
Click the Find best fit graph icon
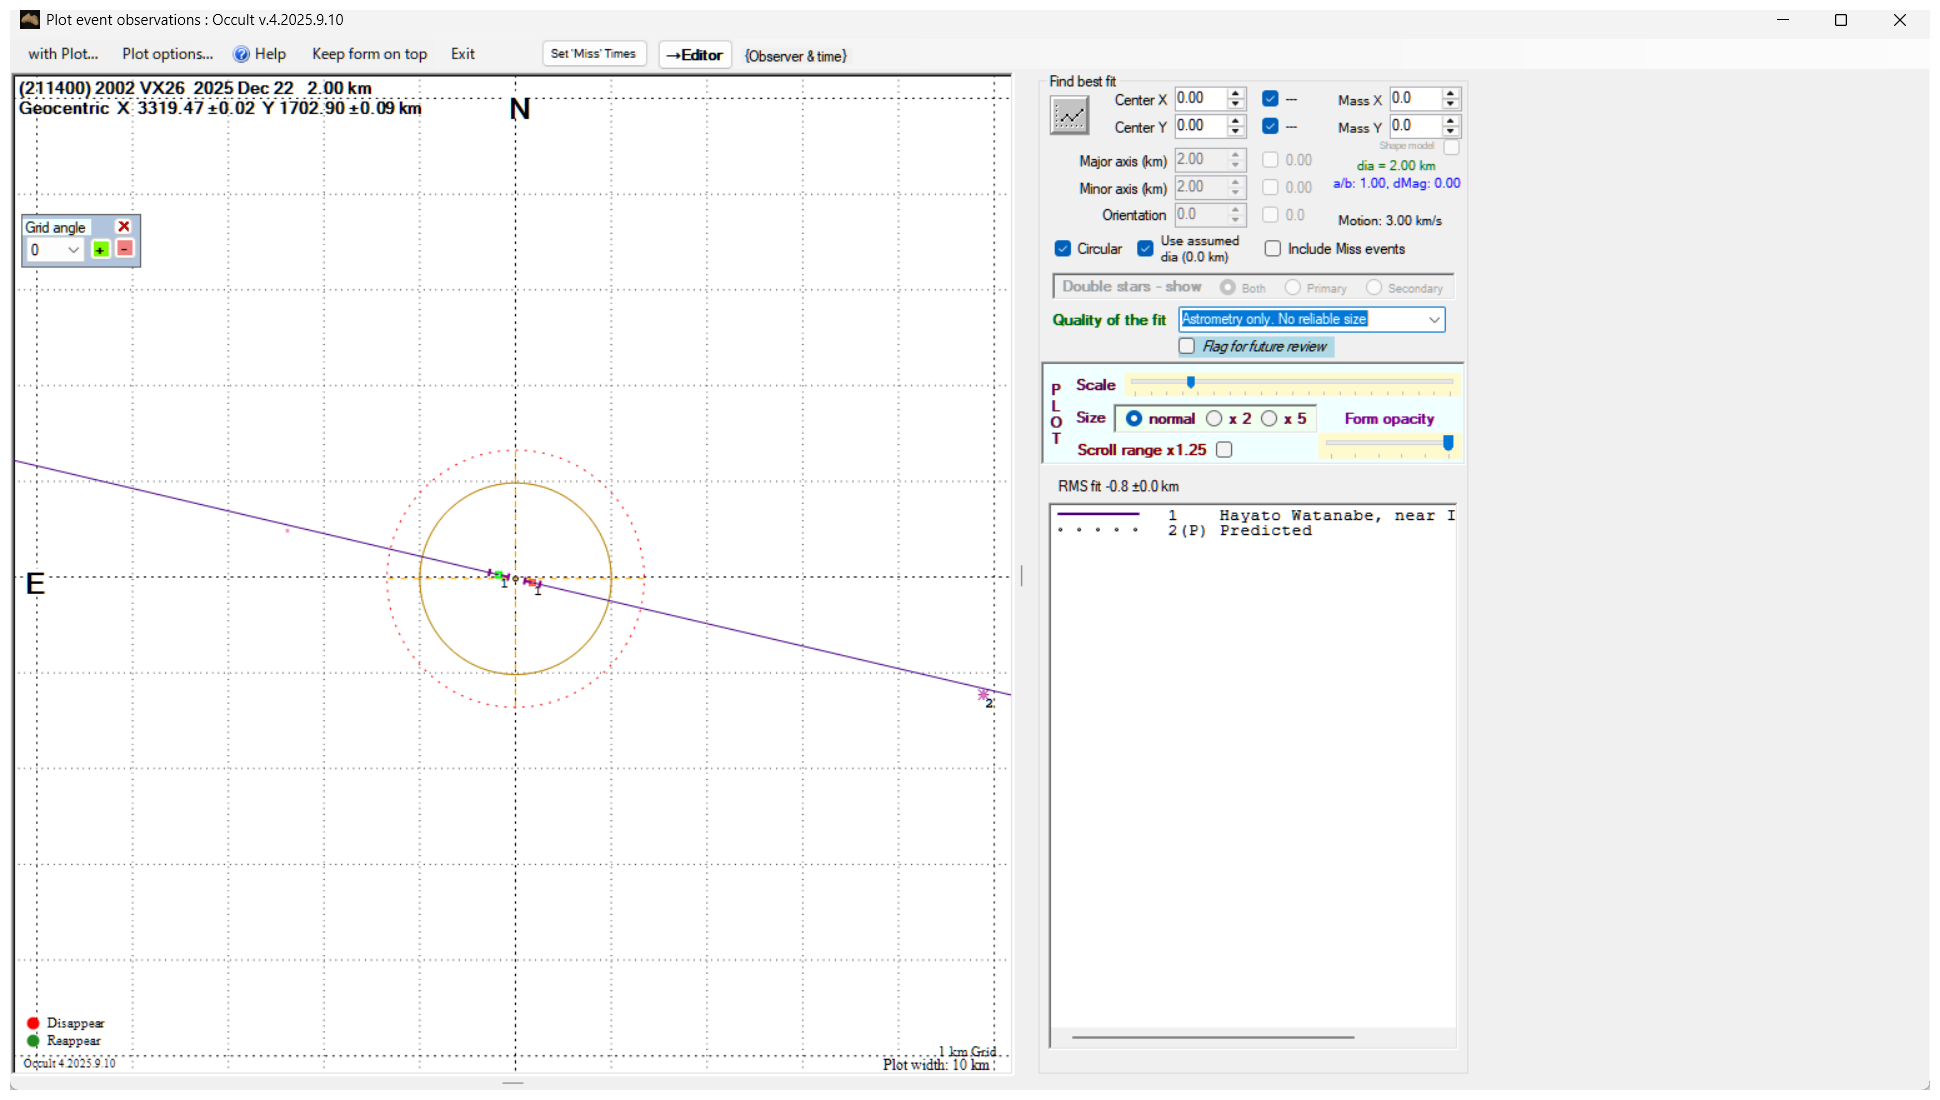(1069, 116)
